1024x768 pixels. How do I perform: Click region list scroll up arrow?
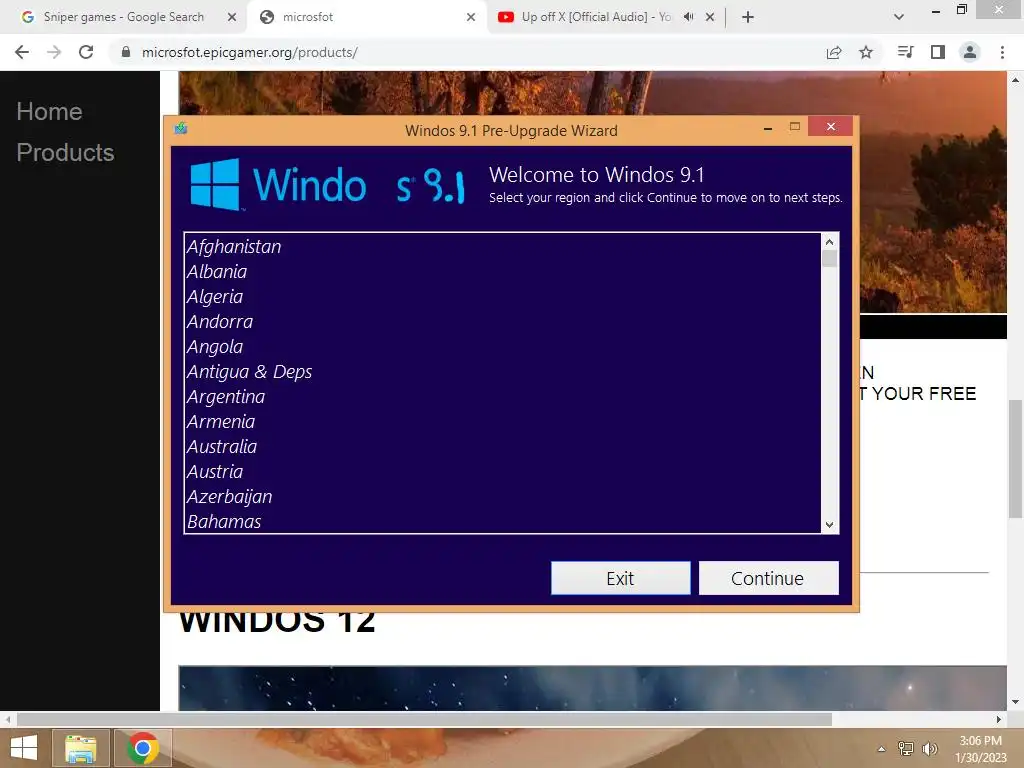pyautogui.click(x=829, y=242)
